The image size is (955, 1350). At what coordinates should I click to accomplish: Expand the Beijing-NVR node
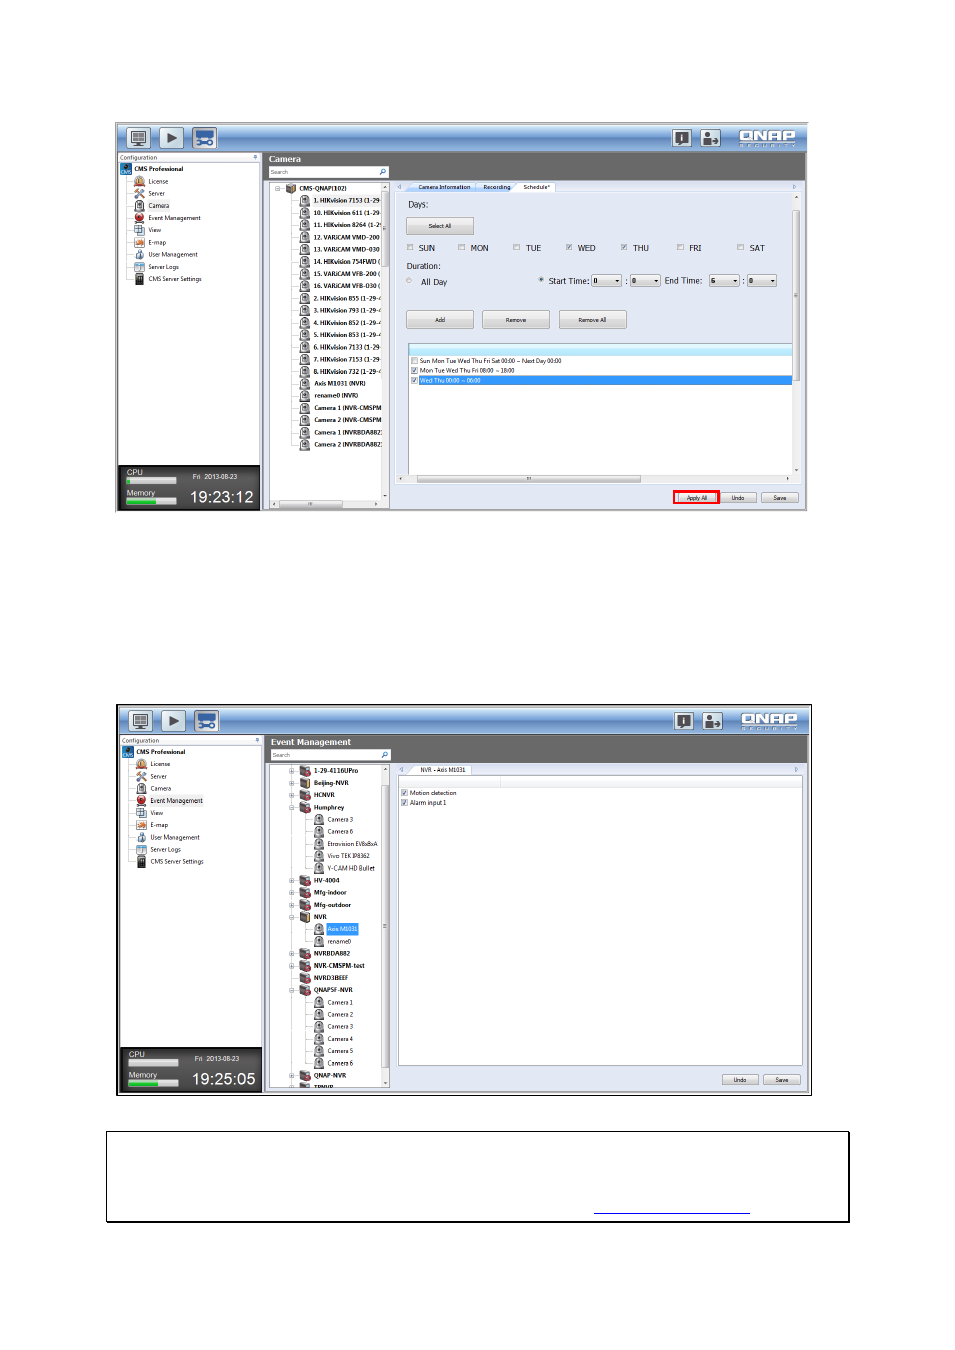click(x=292, y=783)
